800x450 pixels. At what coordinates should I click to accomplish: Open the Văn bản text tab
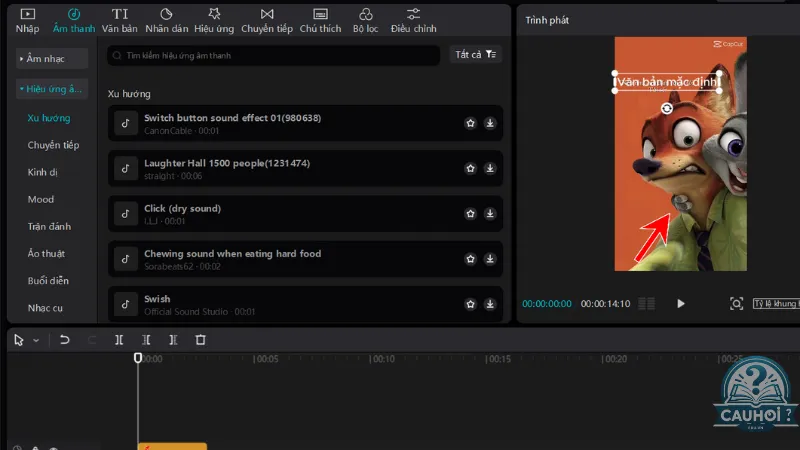tap(120, 21)
